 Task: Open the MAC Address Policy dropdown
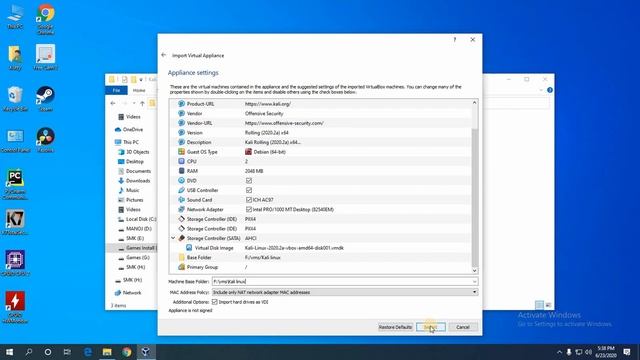pos(345,292)
